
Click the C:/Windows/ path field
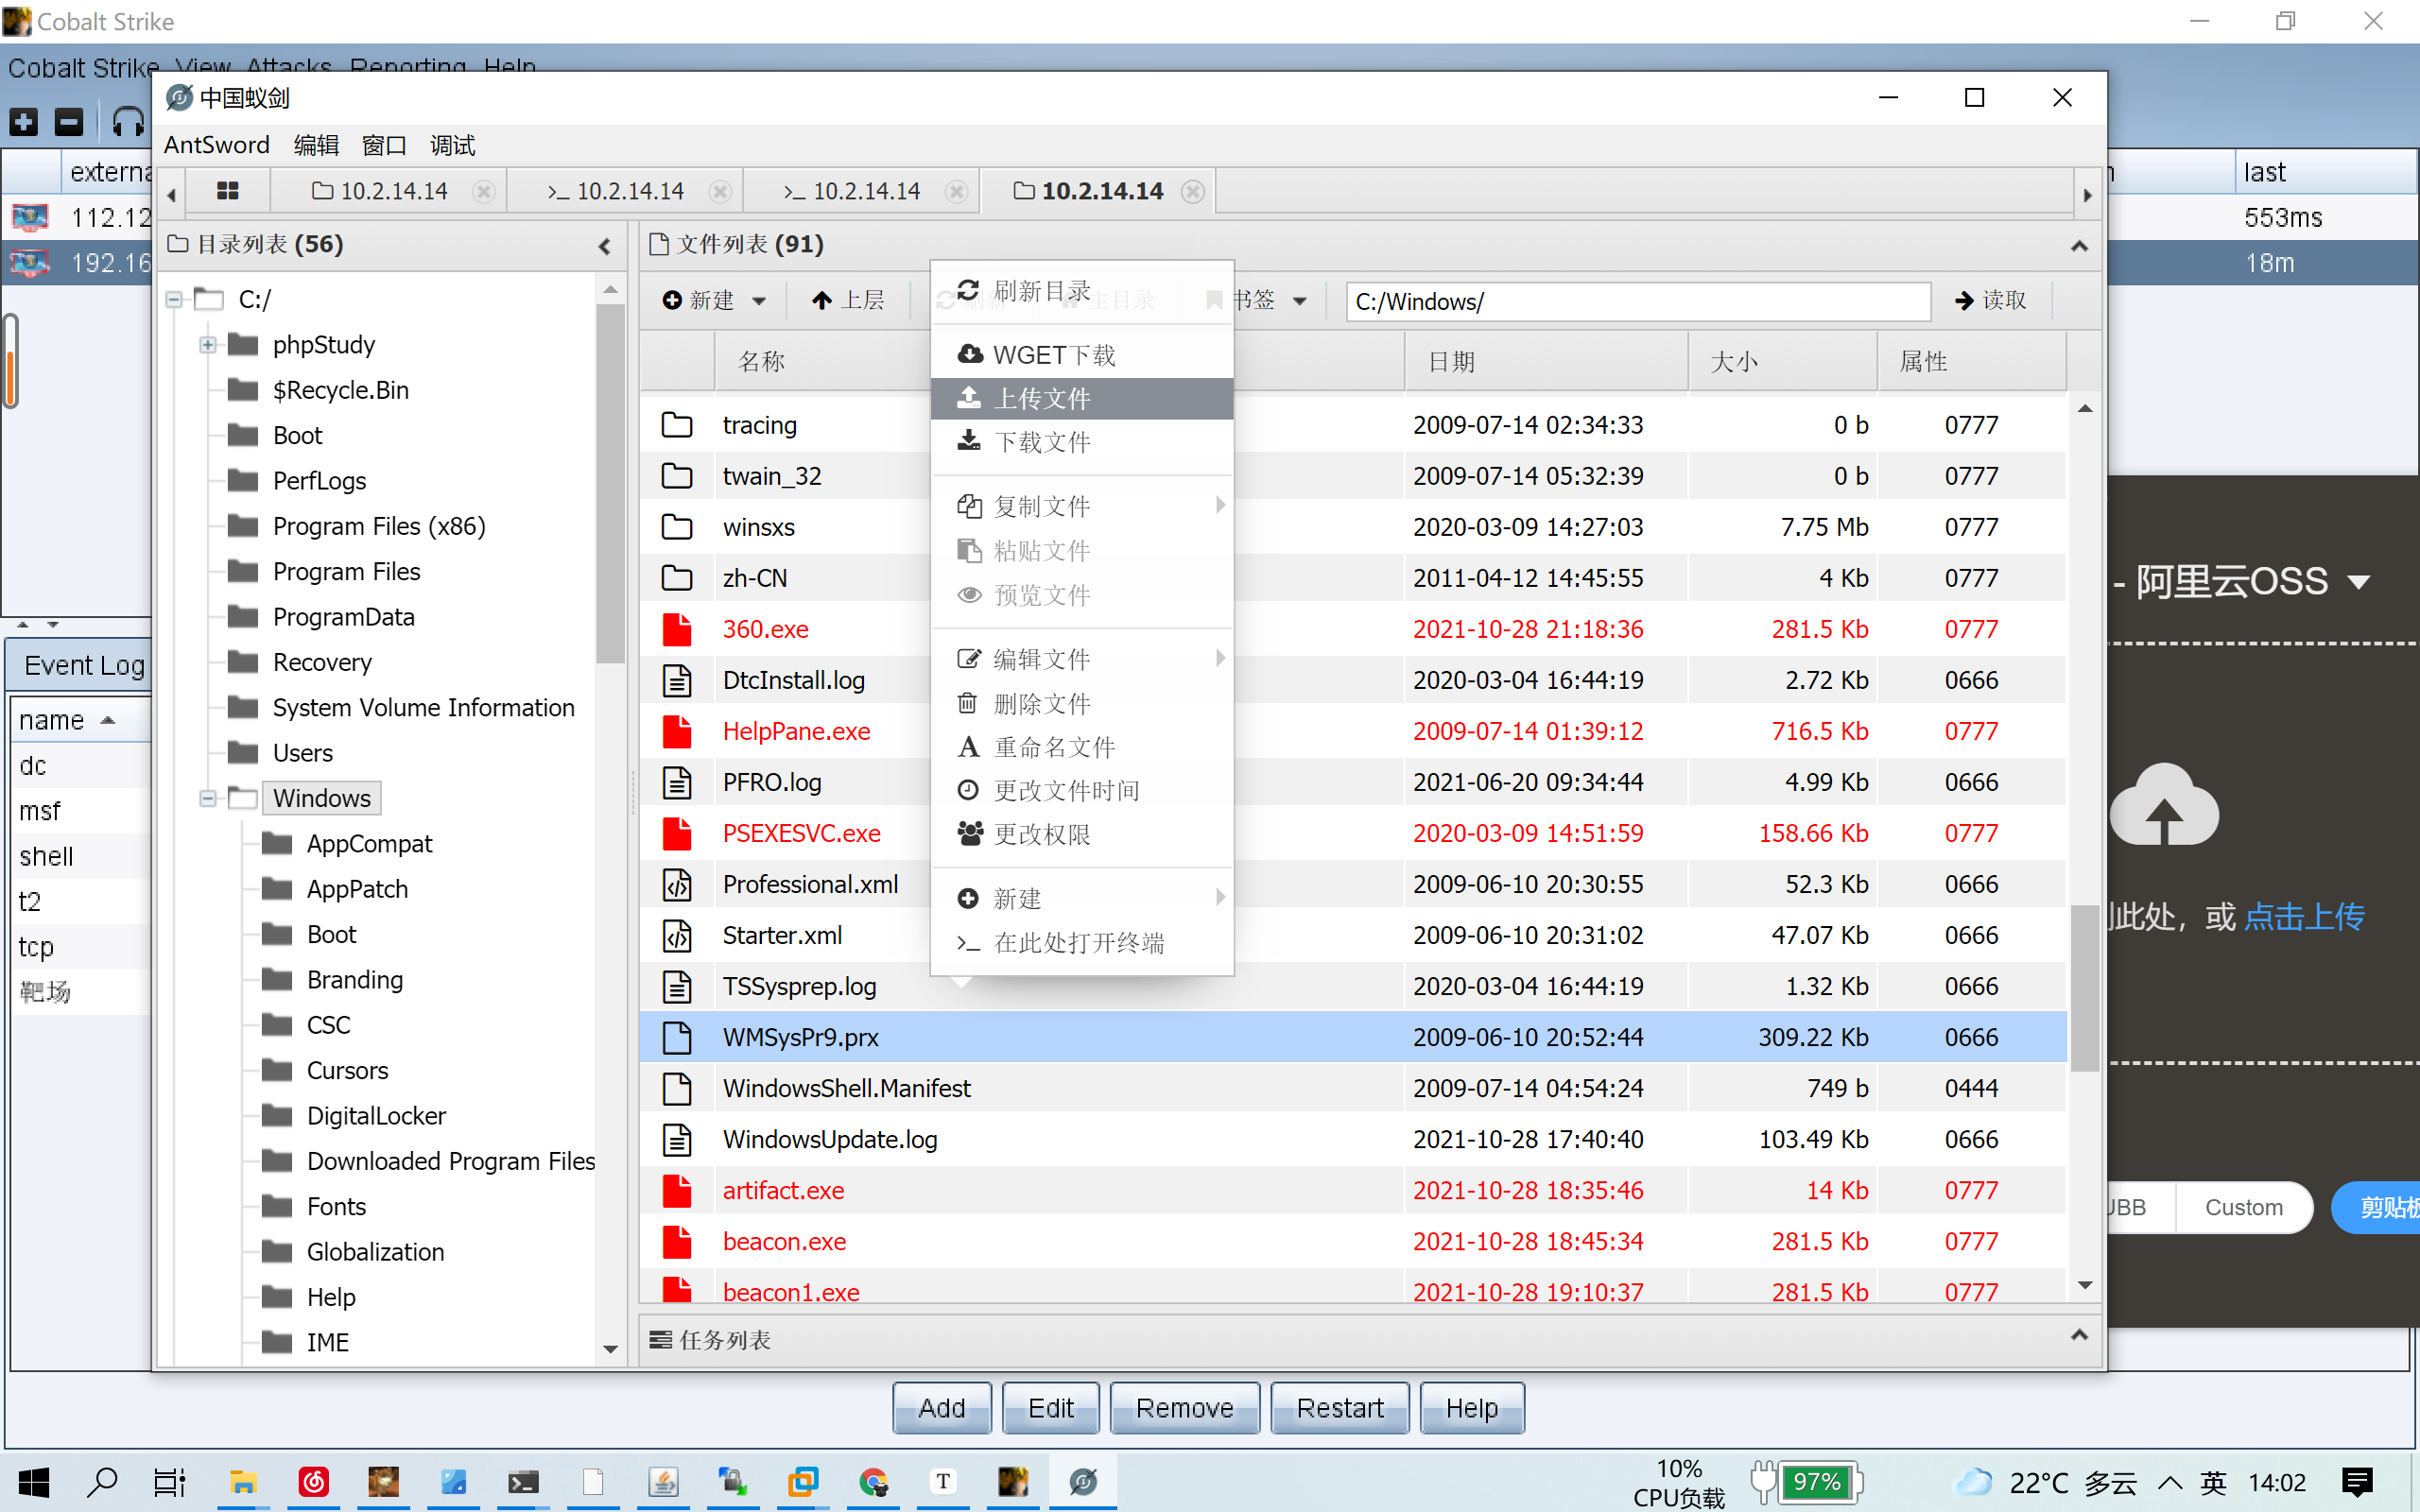[1638, 301]
